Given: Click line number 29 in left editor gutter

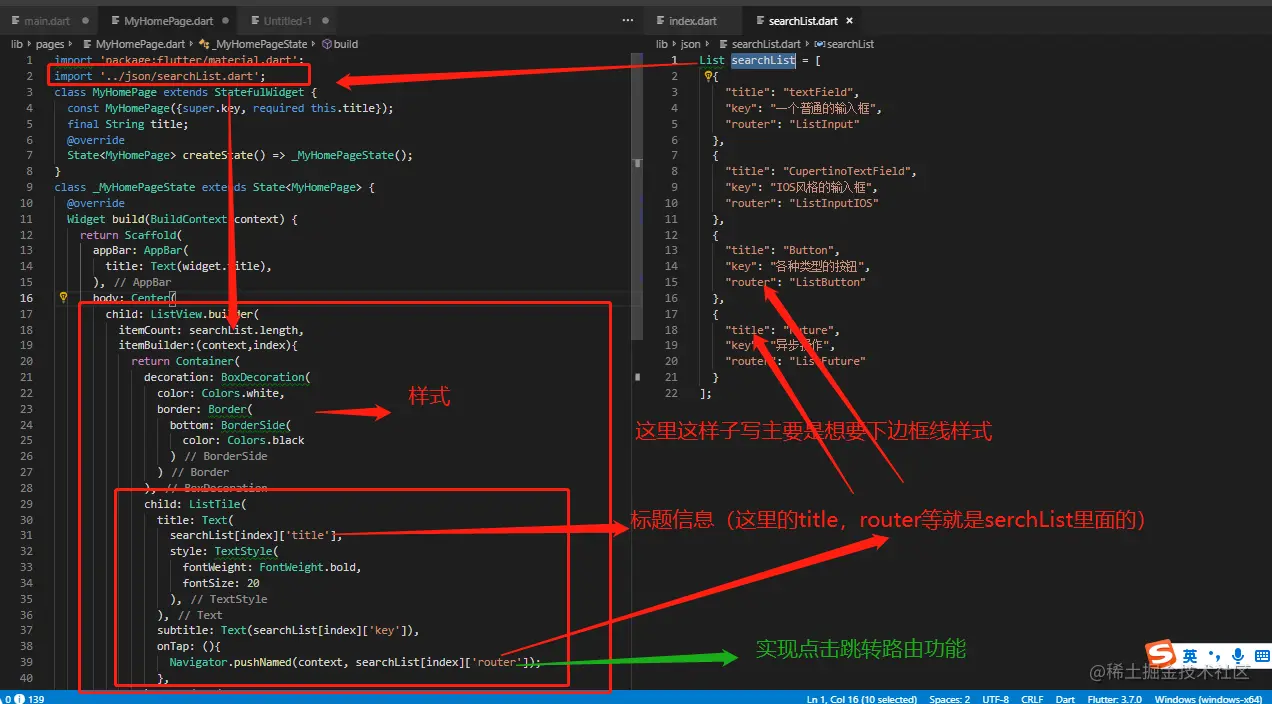Looking at the screenshot, I should [x=26, y=504].
